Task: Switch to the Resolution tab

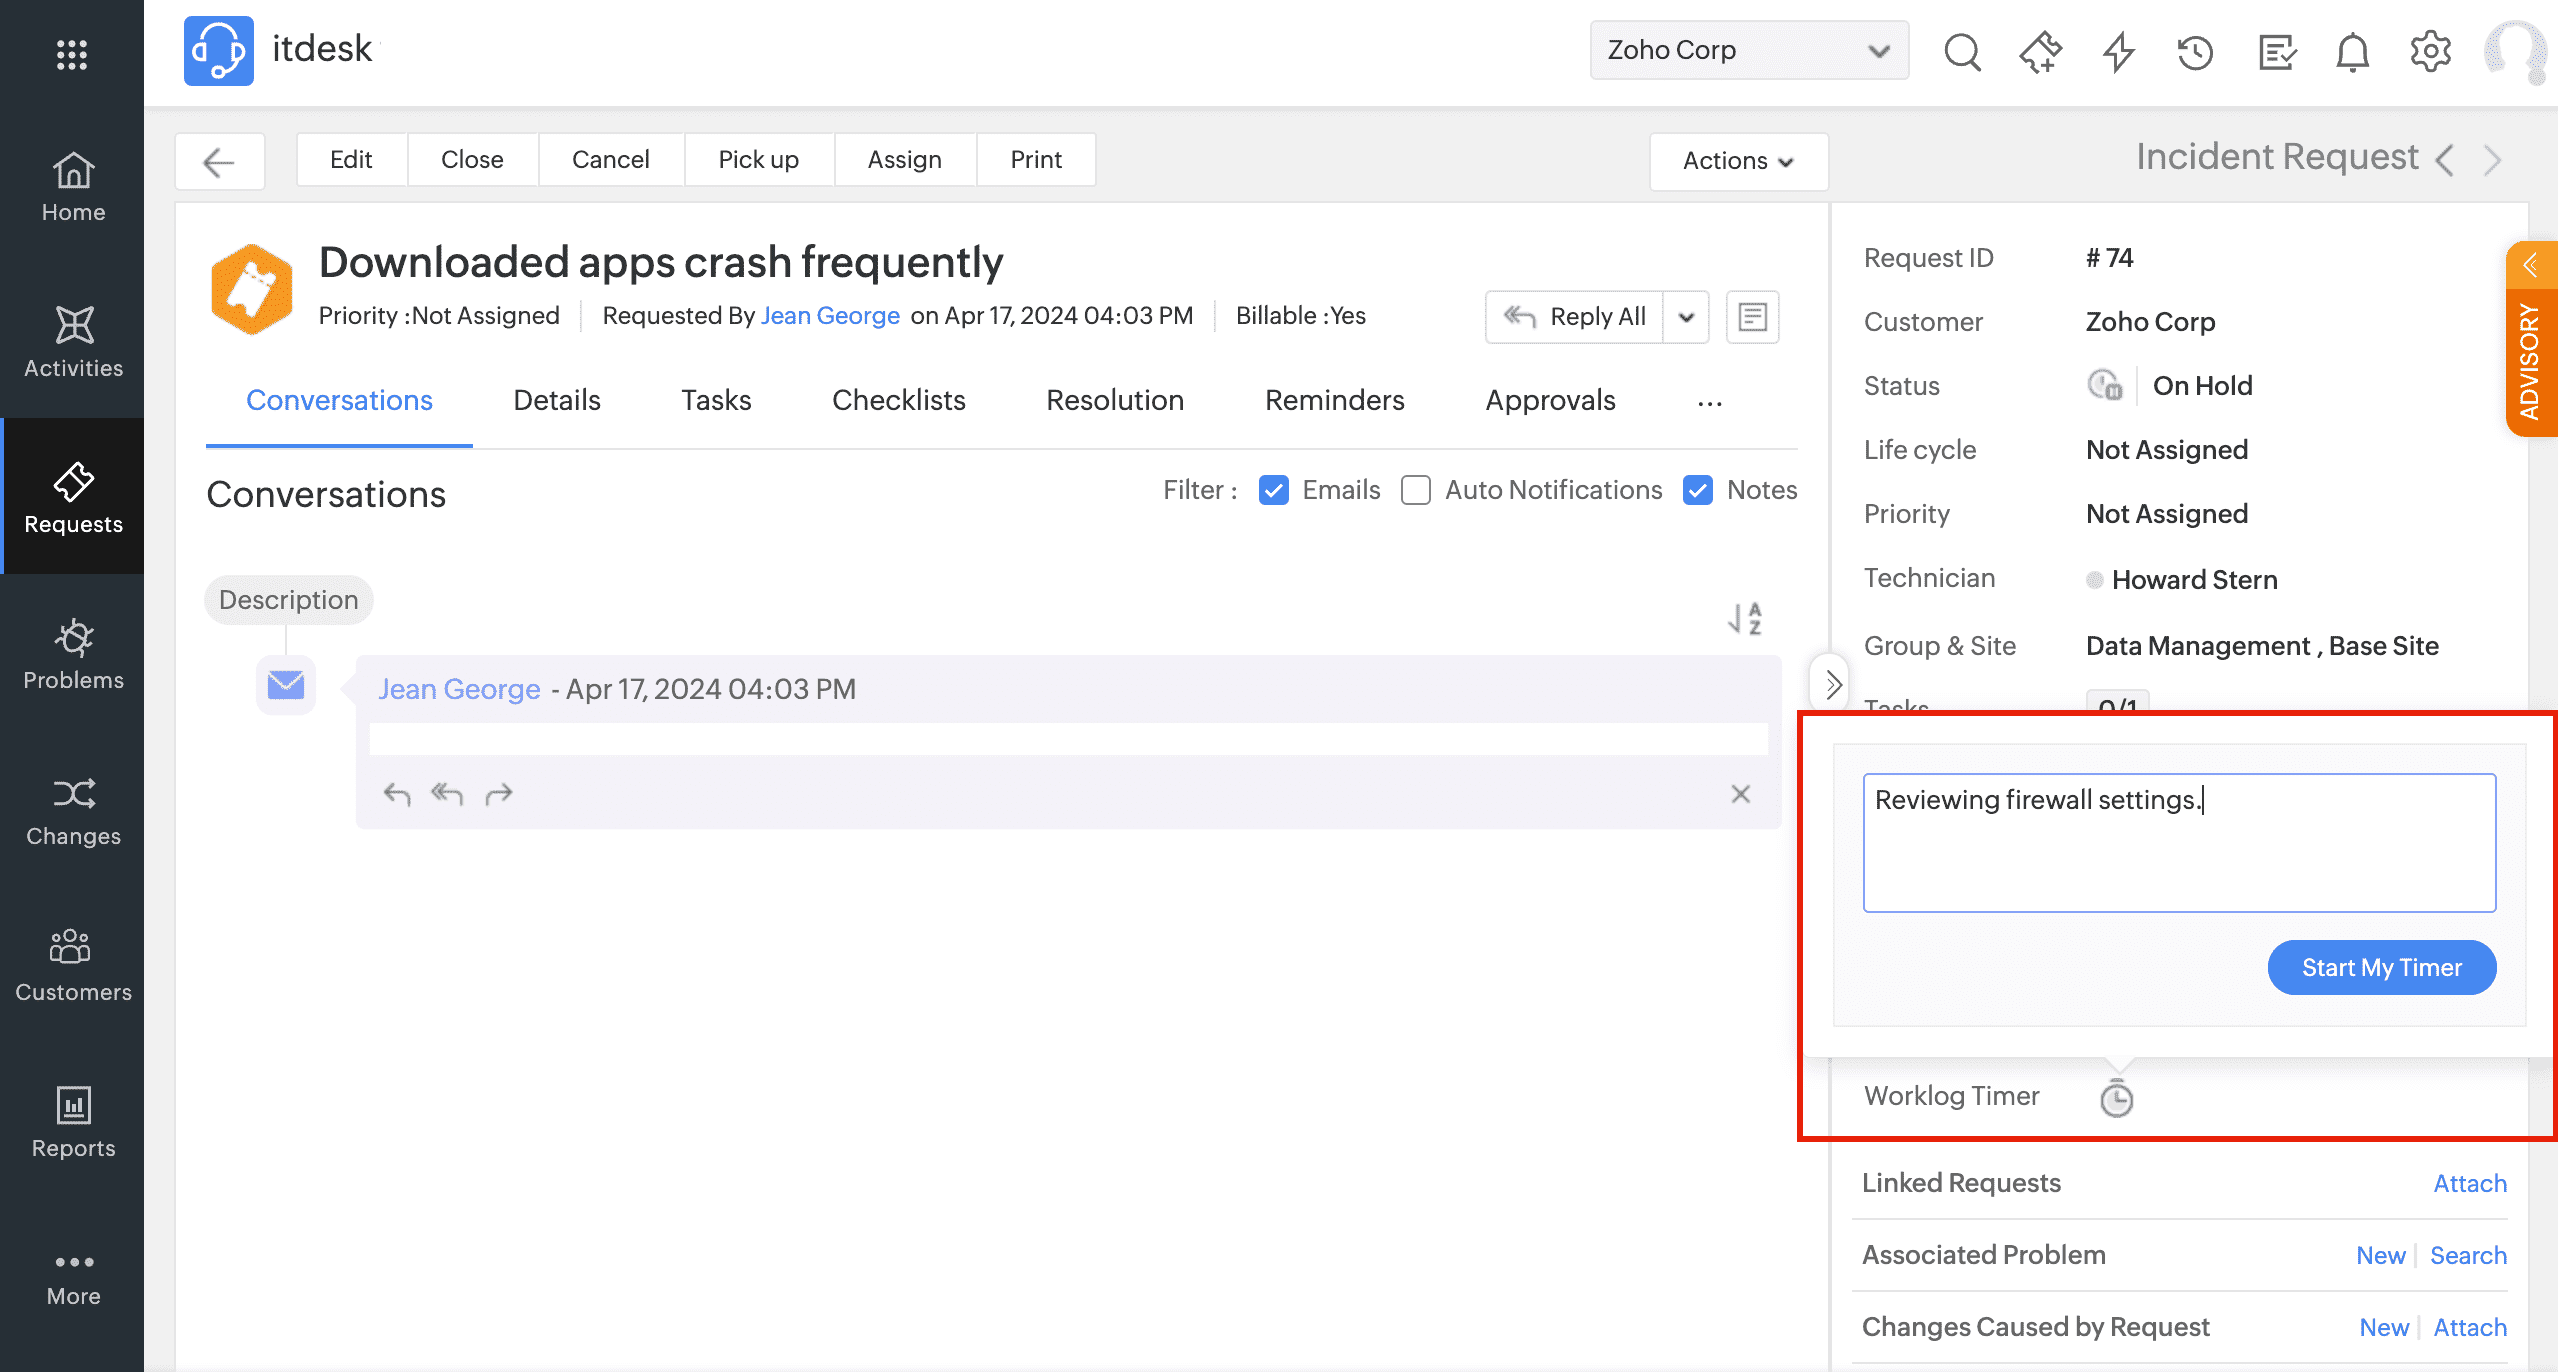Action: tap(1114, 400)
